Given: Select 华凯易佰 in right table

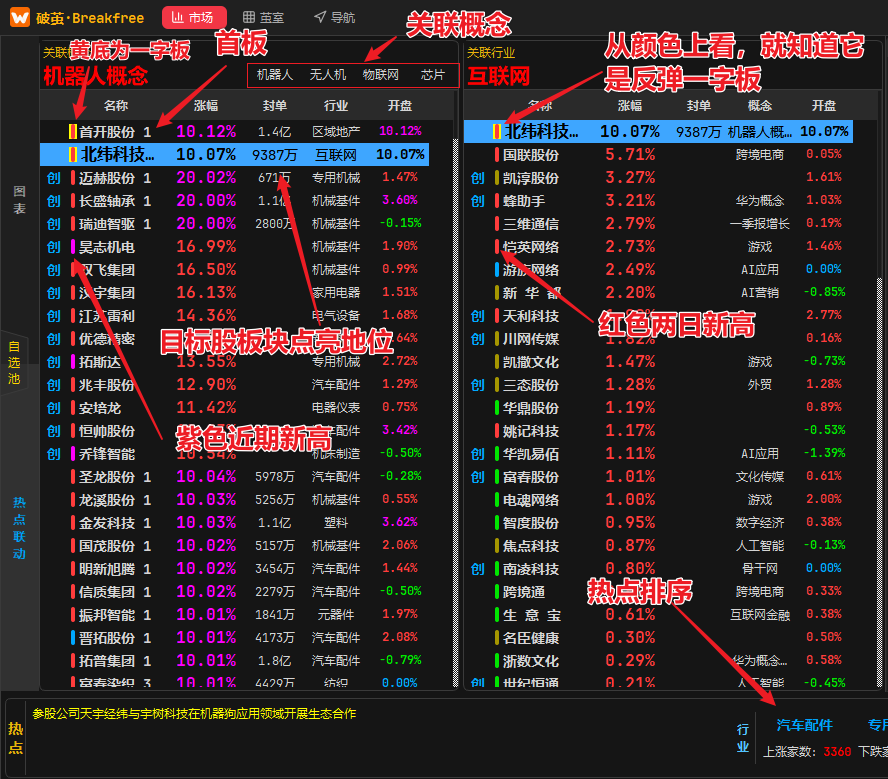Looking at the screenshot, I should click(531, 454).
